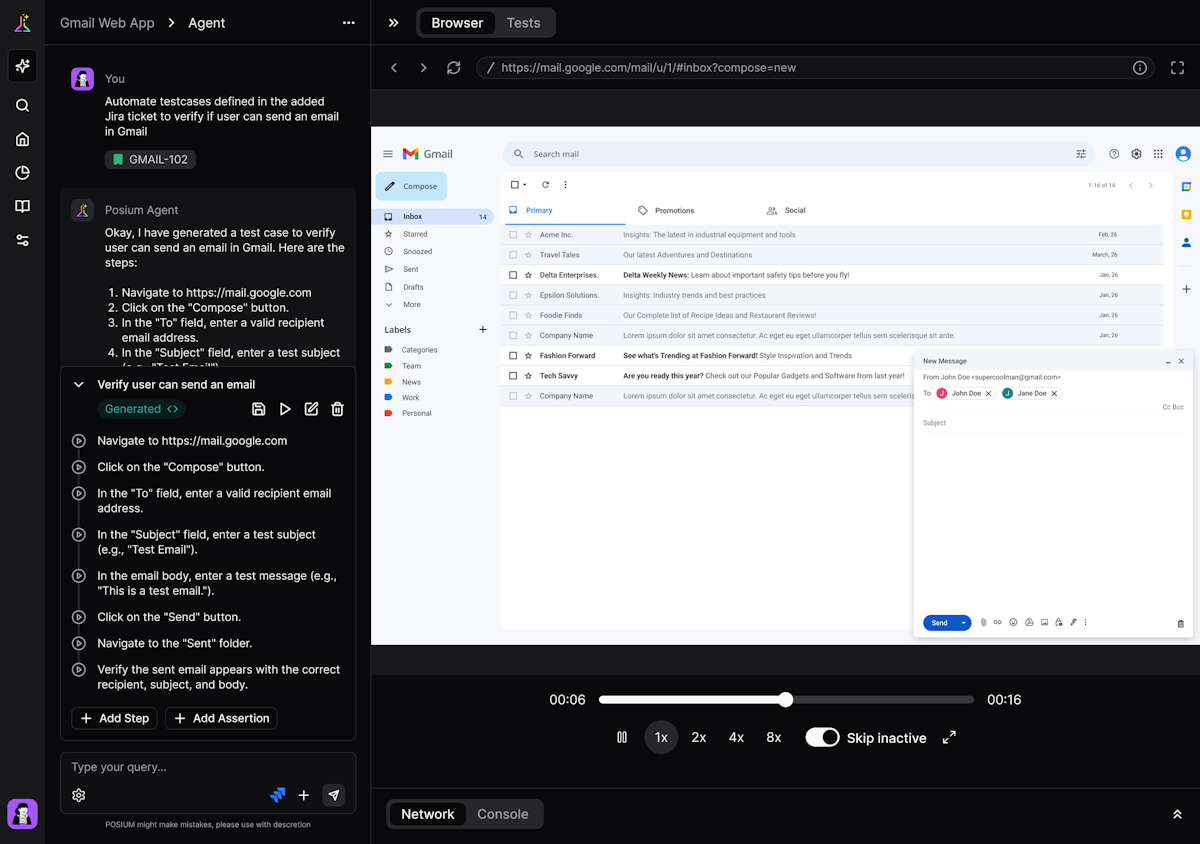Image resolution: width=1200 pixels, height=844 pixels.
Task: Click the pause playback button
Action: 622,737
